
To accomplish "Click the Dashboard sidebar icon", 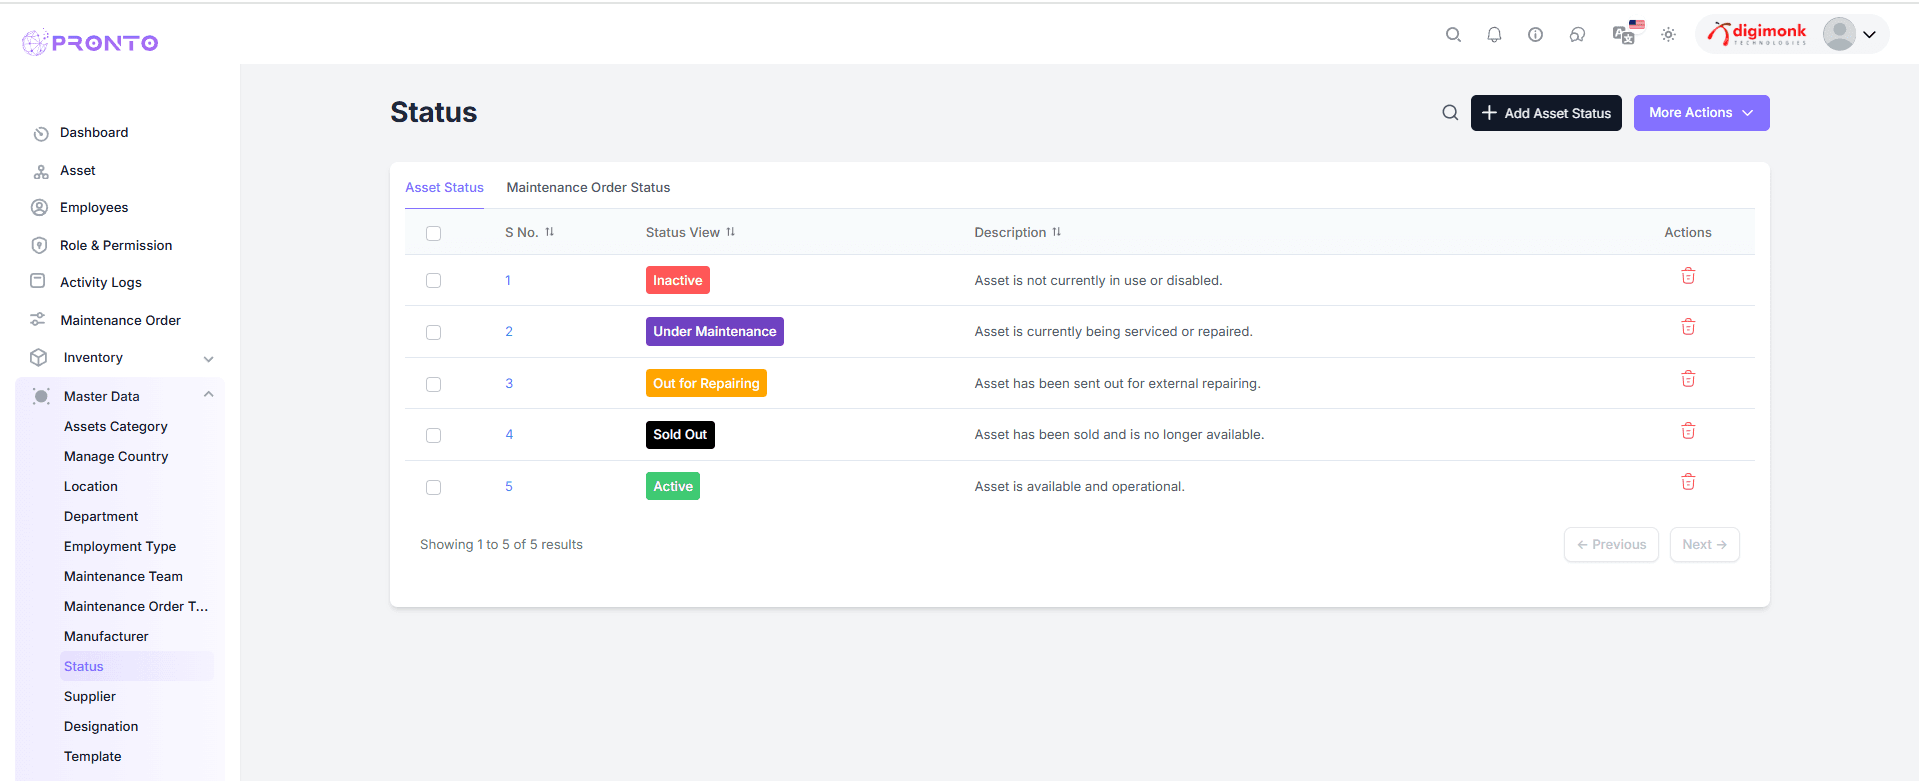I will (40, 133).
